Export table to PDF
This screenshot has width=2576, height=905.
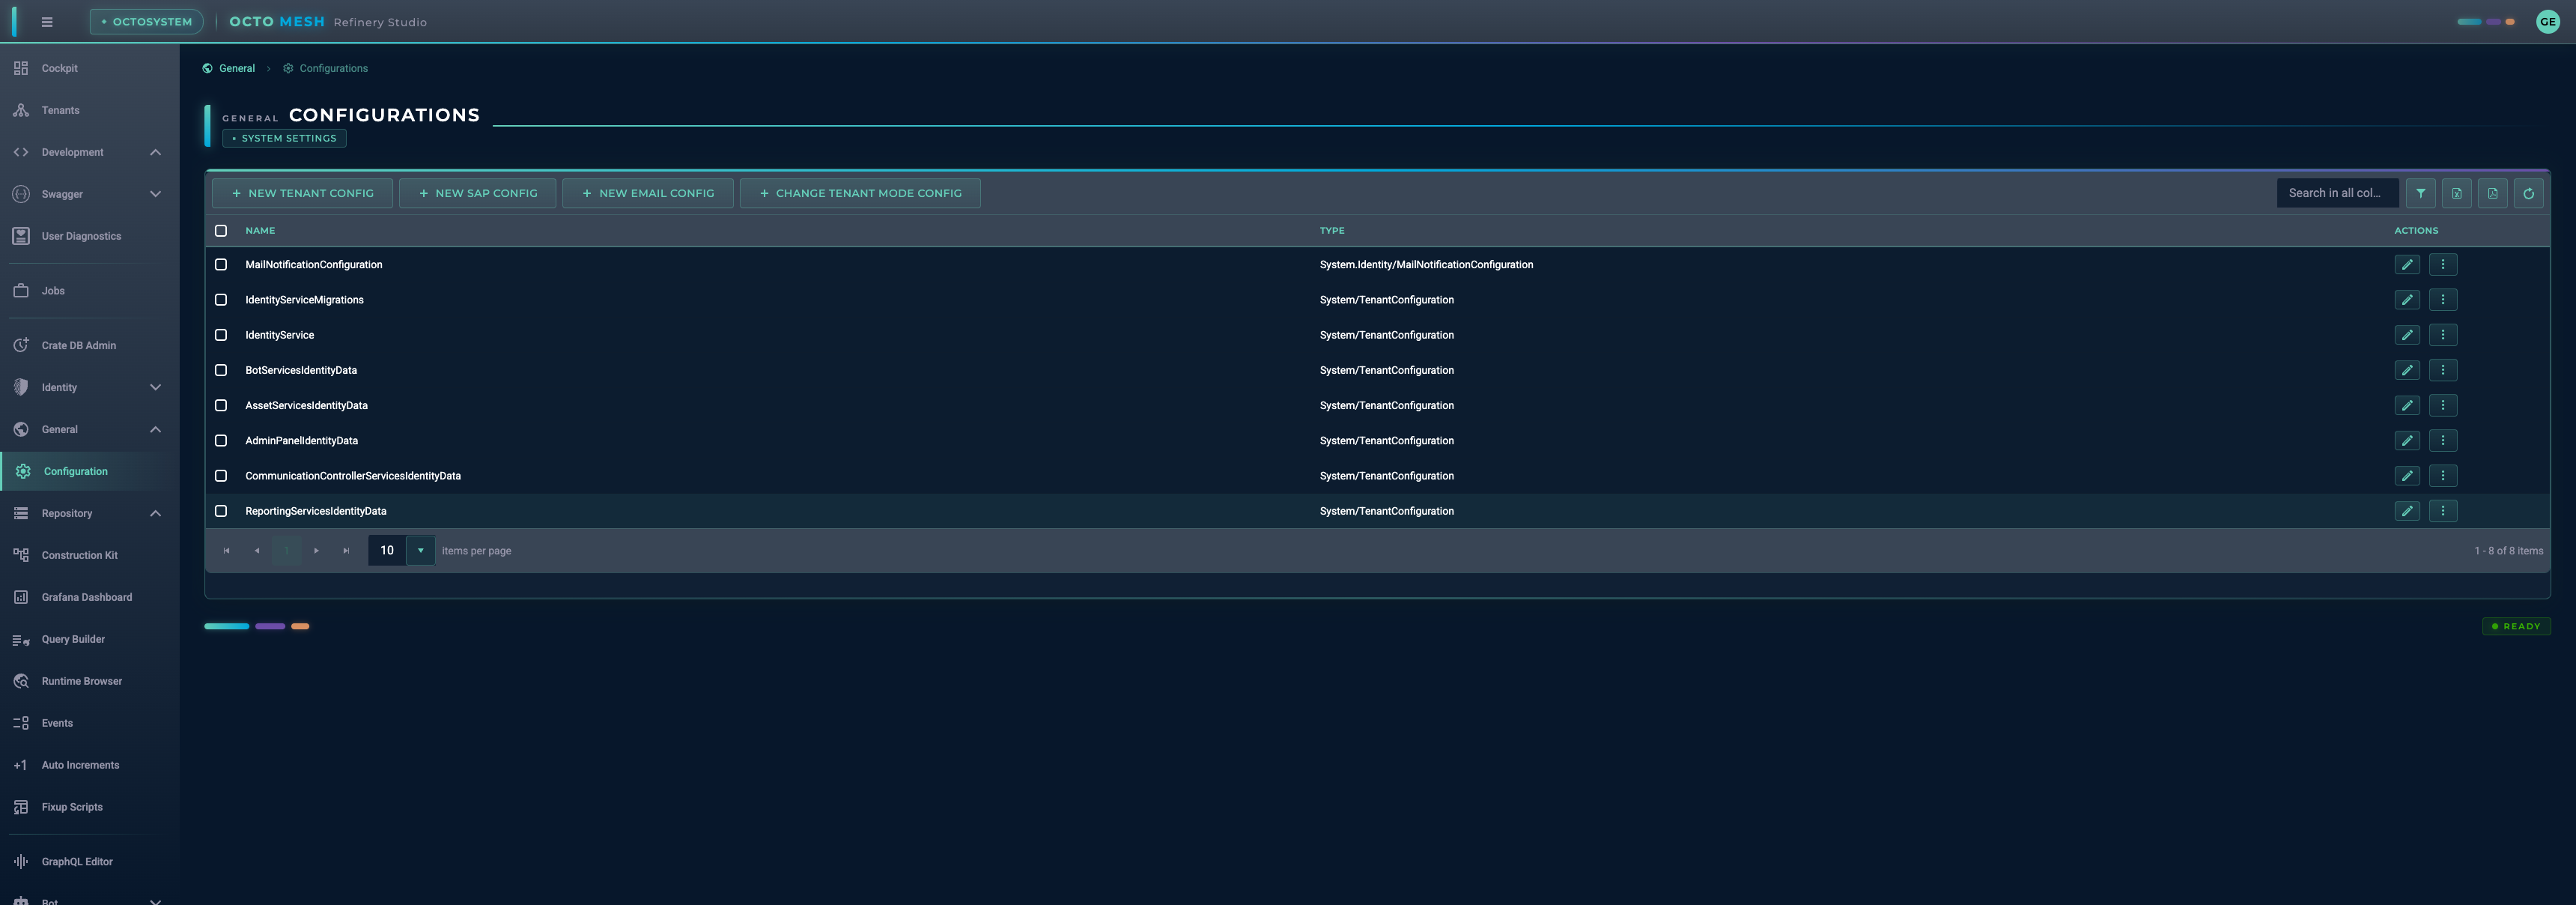(x=2492, y=193)
